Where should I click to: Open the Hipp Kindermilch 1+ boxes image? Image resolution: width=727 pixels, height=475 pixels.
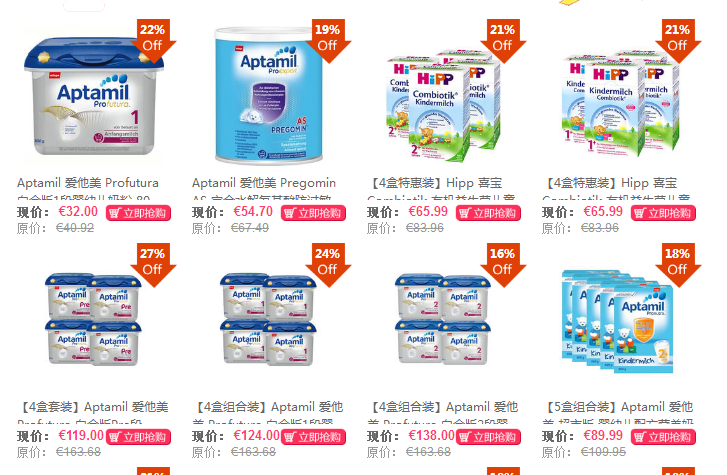pyautogui.click(x=620, y=104)
